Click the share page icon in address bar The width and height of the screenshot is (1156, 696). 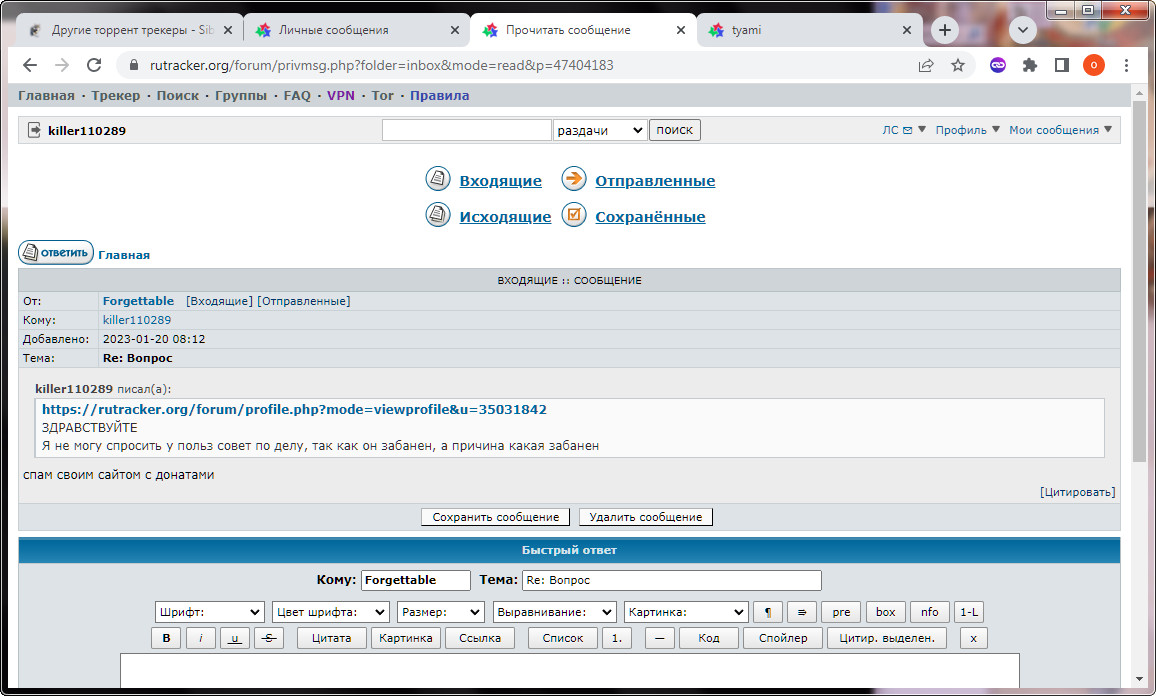click(926, 65)
